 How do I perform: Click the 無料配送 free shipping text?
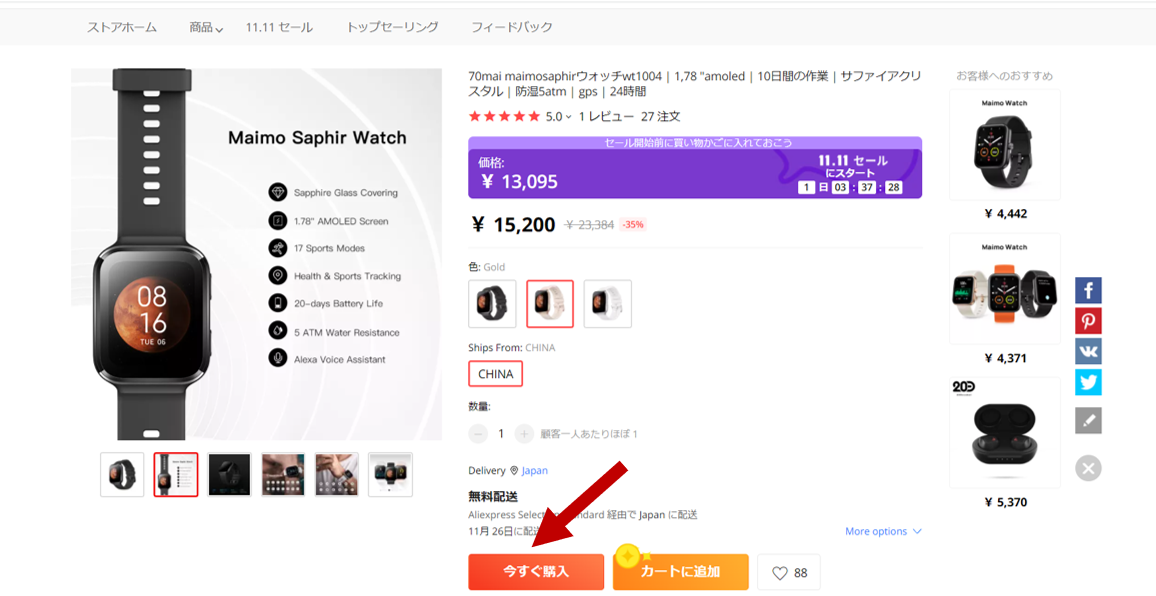pyautogui.click(x=494, y=496)
